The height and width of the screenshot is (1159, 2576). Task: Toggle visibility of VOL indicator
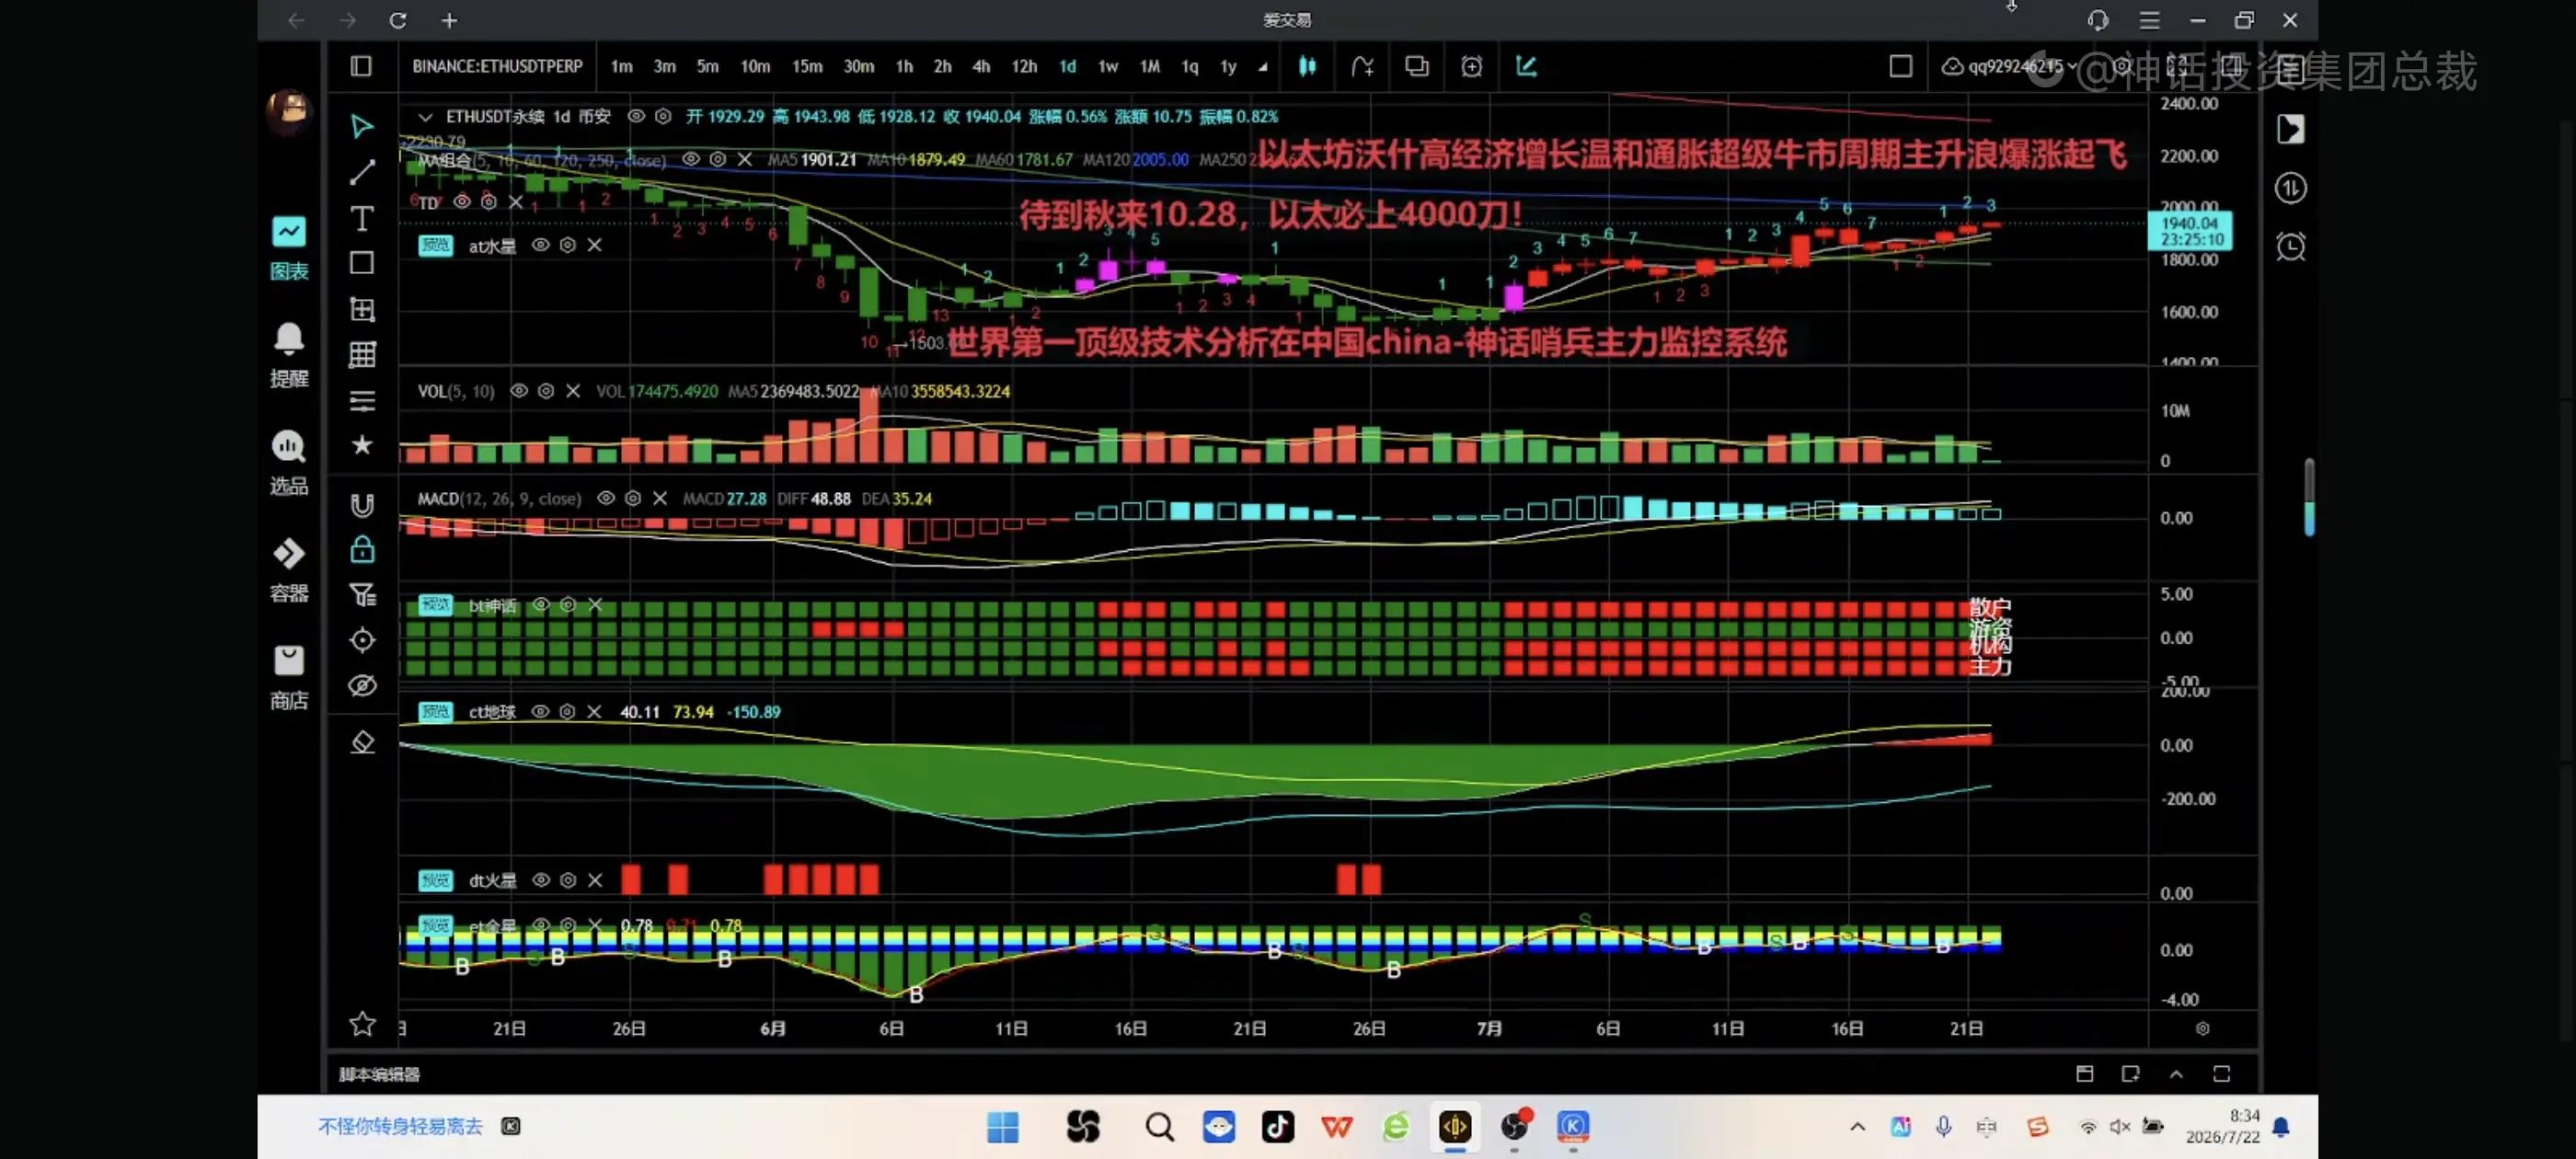[518, 391]
